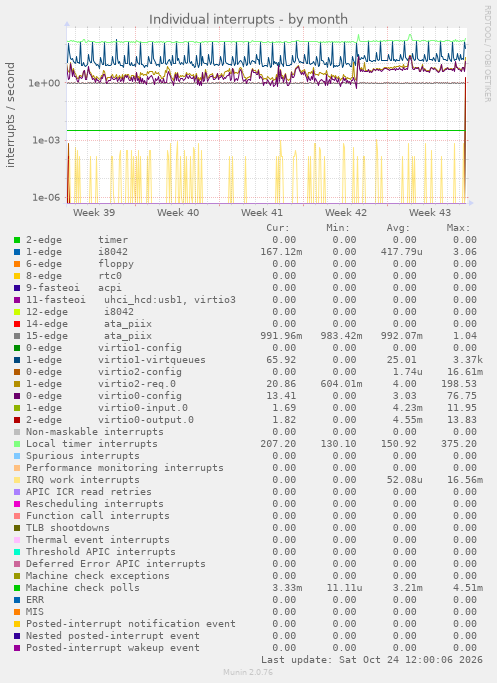
Task: Click the Week 42 axis label
Action: (346, 213)
